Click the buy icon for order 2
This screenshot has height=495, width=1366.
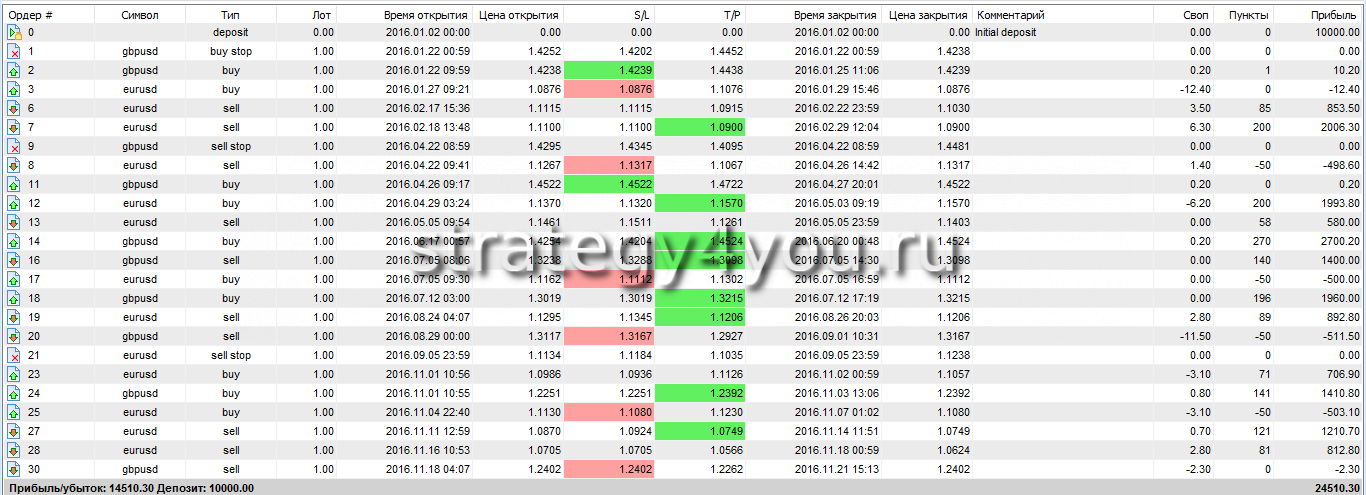14,70
